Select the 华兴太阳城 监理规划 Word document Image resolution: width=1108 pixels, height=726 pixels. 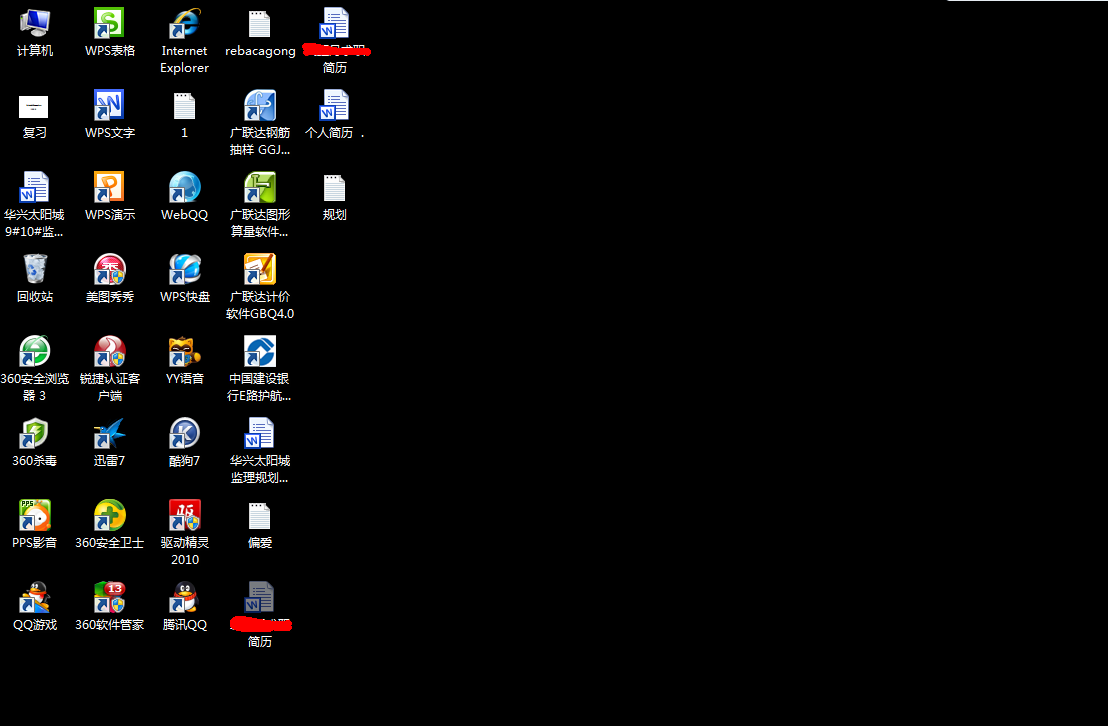coord(259,433)
